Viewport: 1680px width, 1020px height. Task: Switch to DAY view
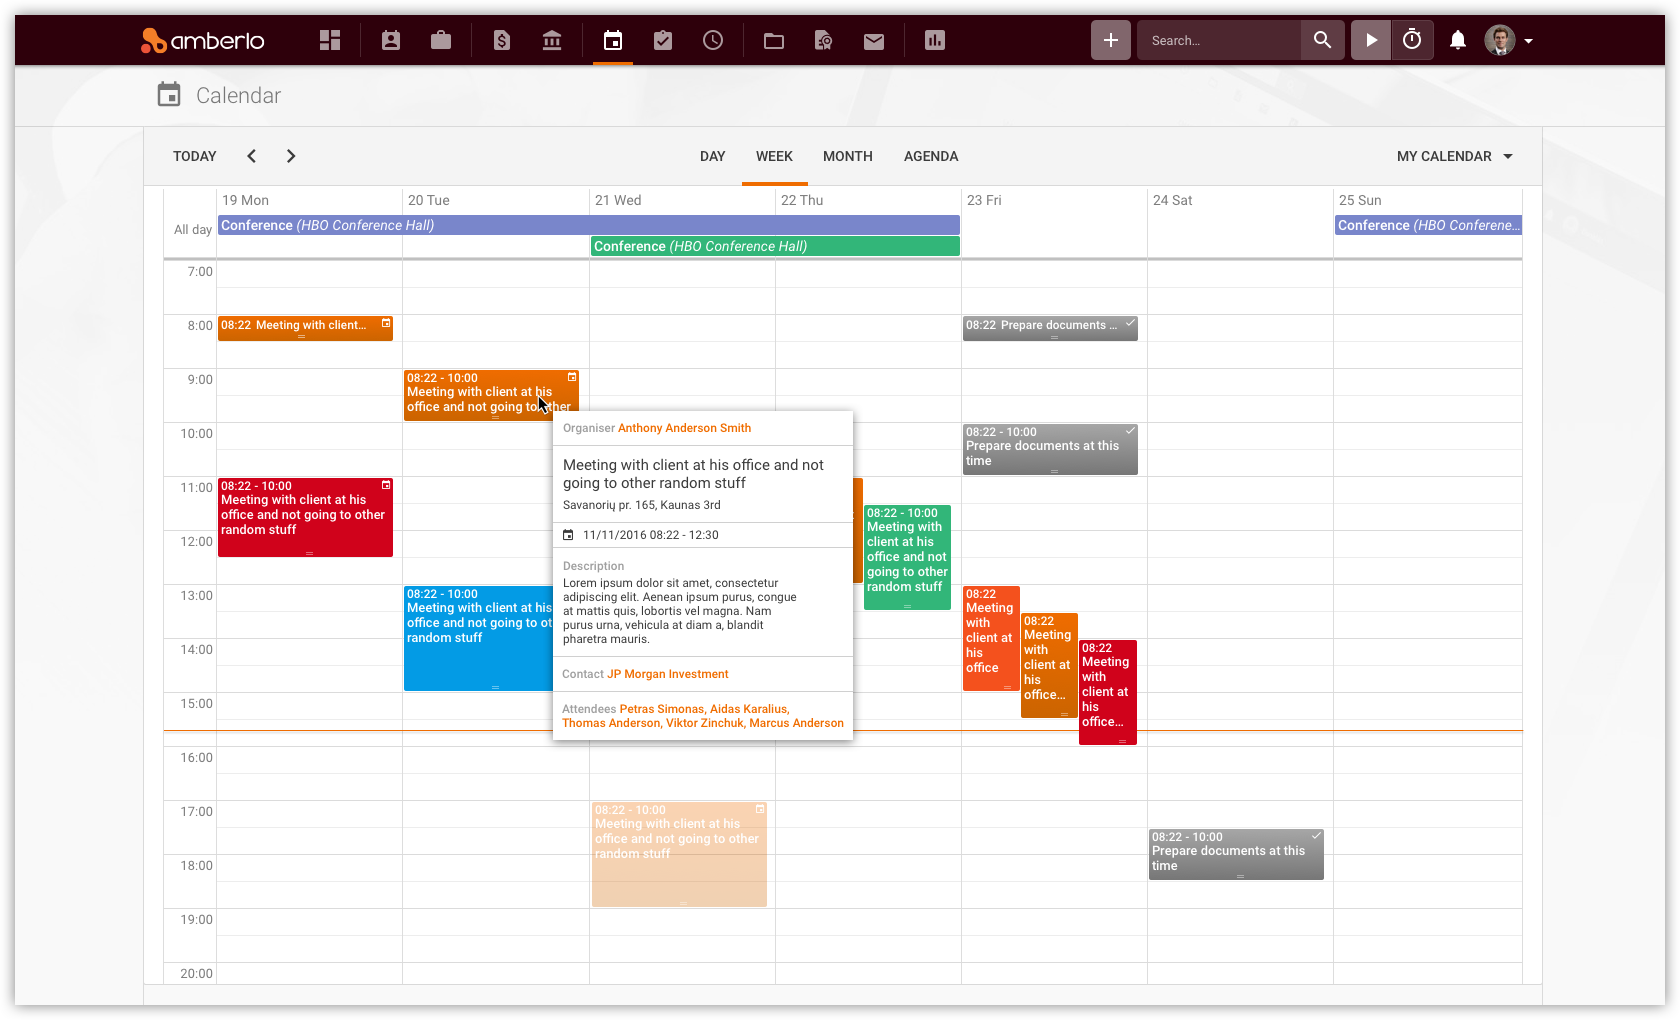point(713,156)
